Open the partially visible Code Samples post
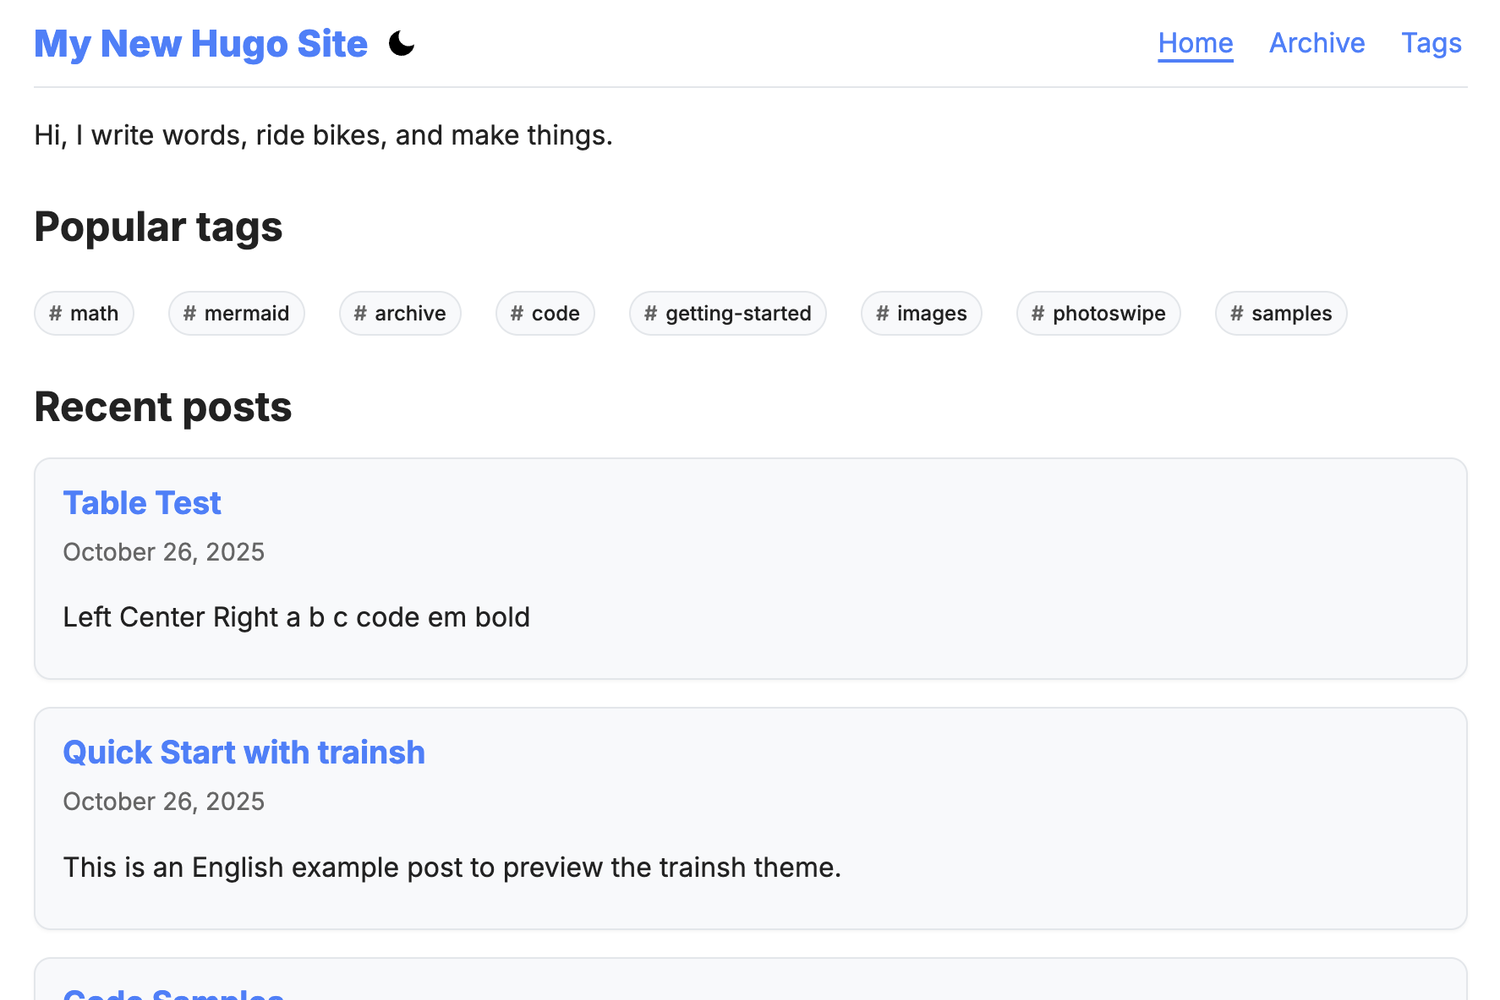The width and height of the screenshot is (1500, 1000). pos(174,993)
